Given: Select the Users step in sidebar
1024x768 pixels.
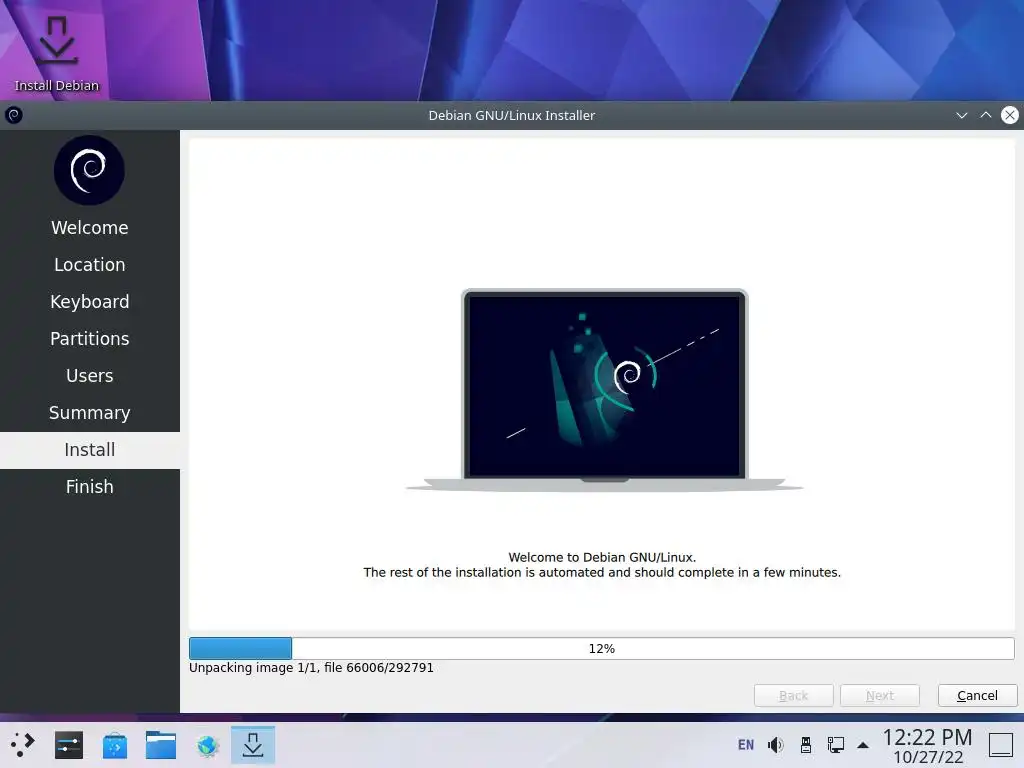Looking at the screenshot, I should (89, 376).
